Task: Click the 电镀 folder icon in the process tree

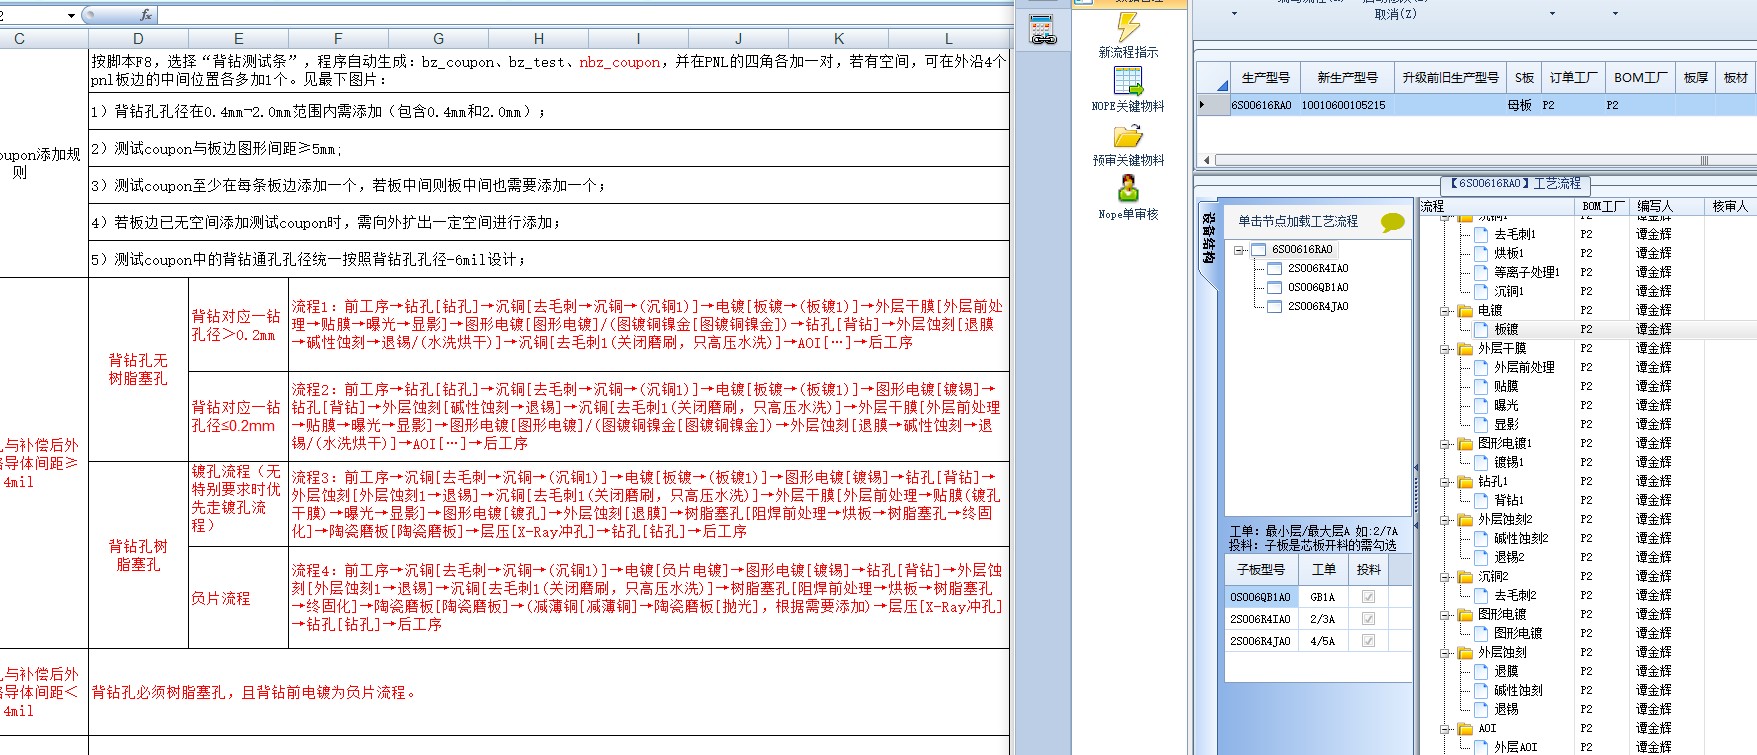Action: tap(1465, 310)
